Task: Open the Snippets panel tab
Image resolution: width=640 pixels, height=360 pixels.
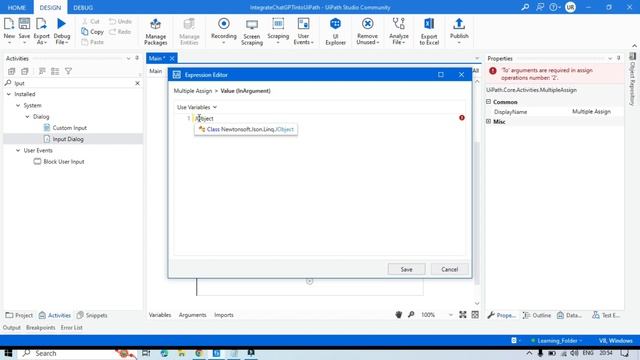Action: point(92,315)
